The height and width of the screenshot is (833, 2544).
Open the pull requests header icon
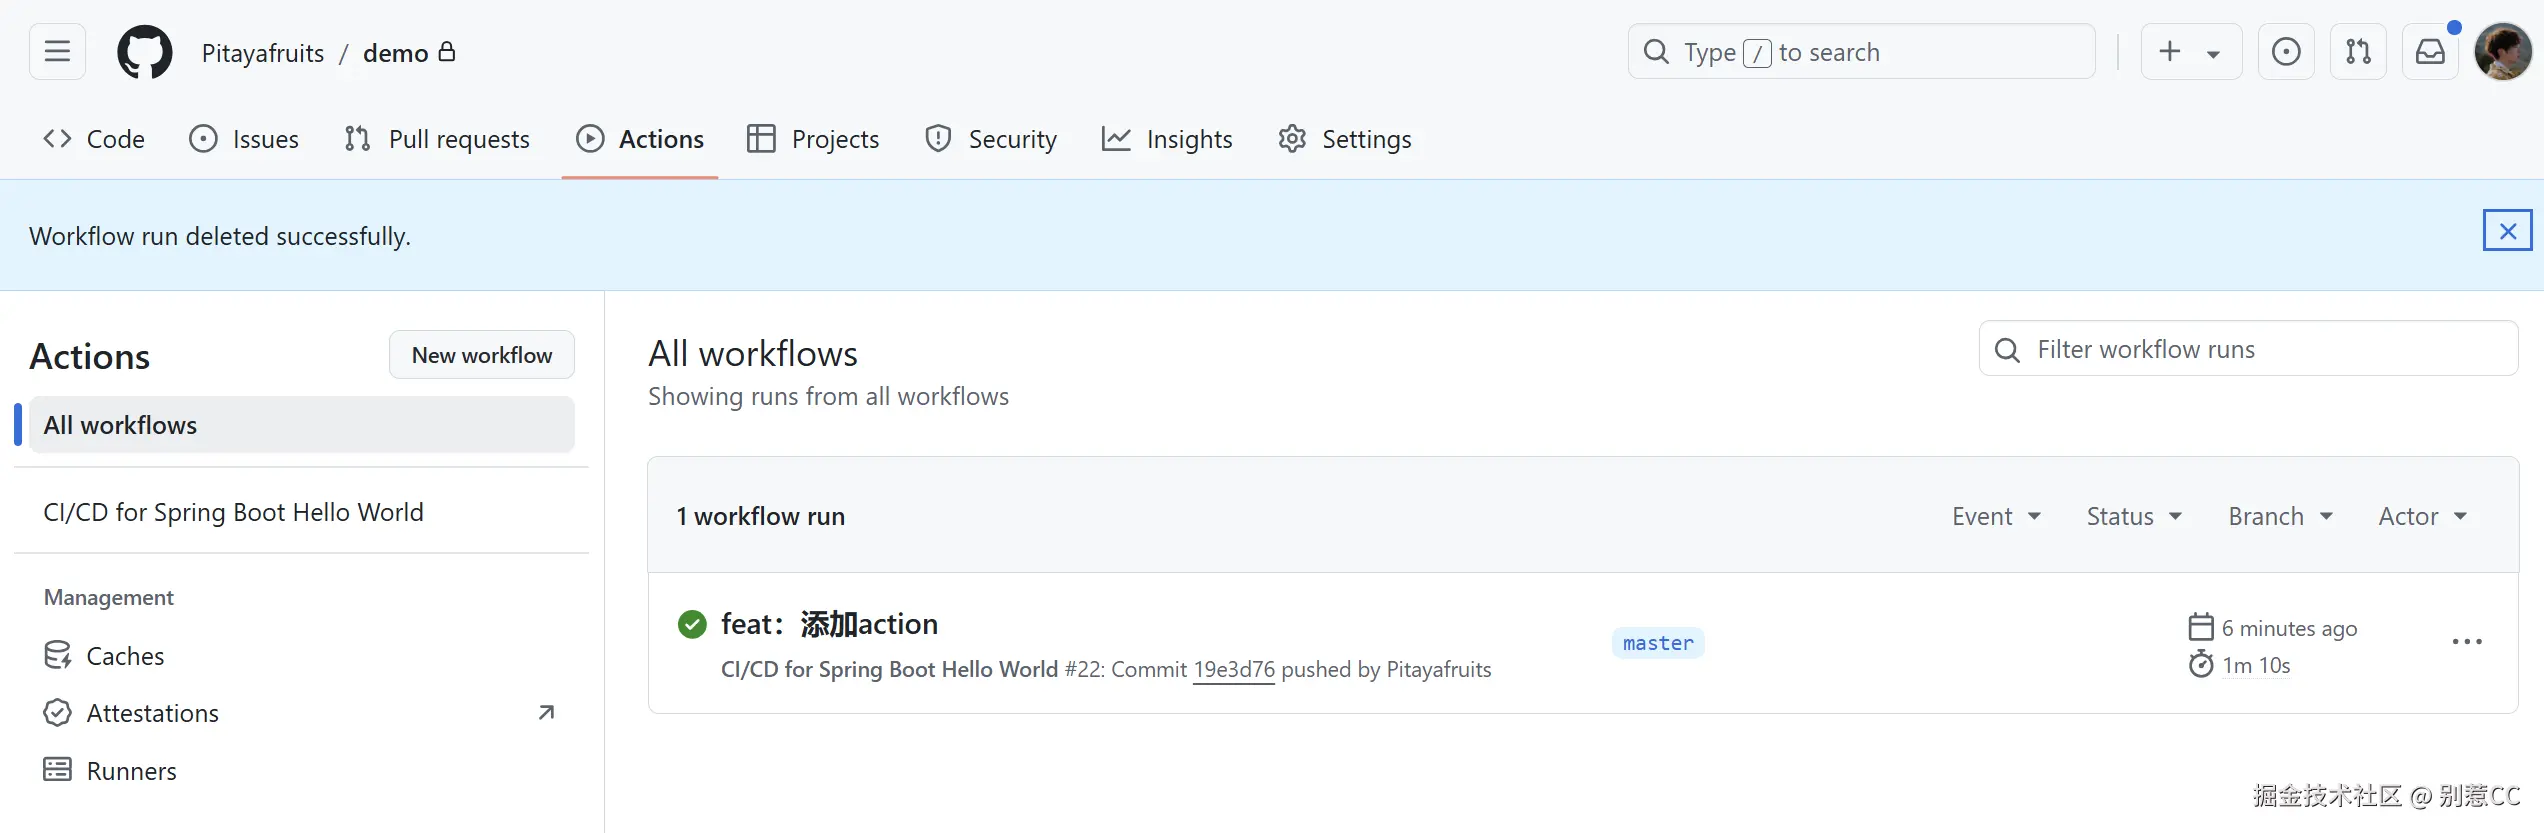pos(2358,52)
